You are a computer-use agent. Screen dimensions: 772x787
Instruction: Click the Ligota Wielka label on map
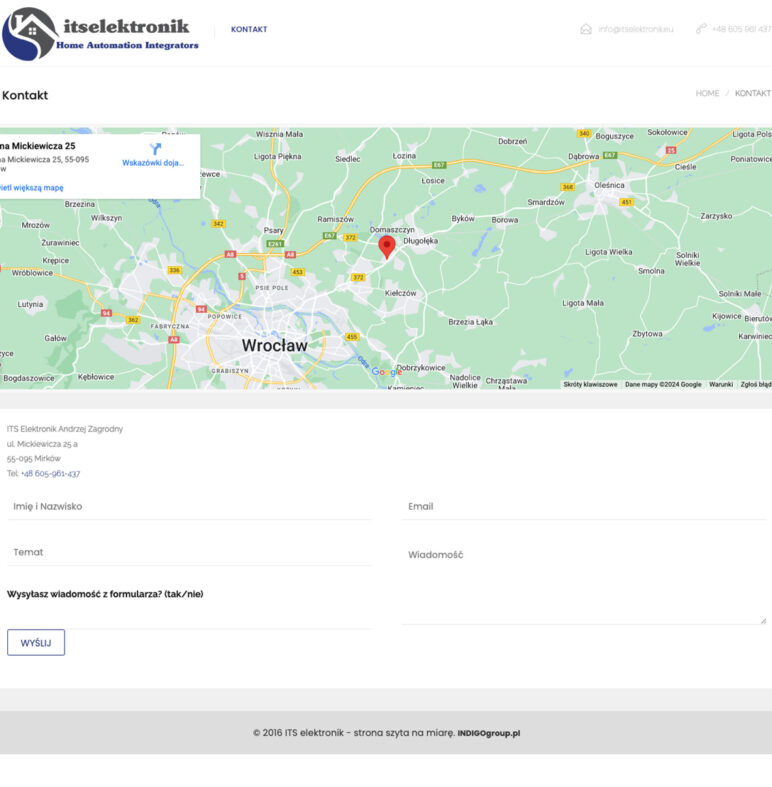pos(609,252)
